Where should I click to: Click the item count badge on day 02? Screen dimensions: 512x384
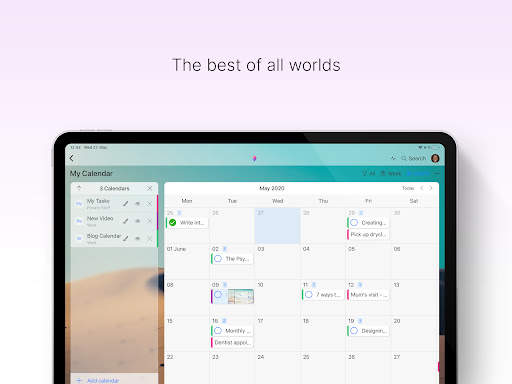coord(225,249)
